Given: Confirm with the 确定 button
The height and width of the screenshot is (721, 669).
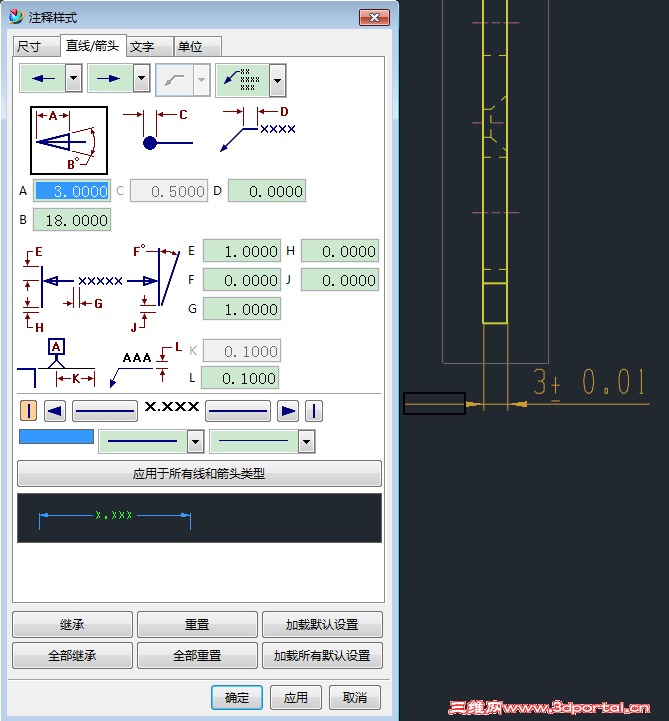Looking at the screenshot, I should (237, 698).
